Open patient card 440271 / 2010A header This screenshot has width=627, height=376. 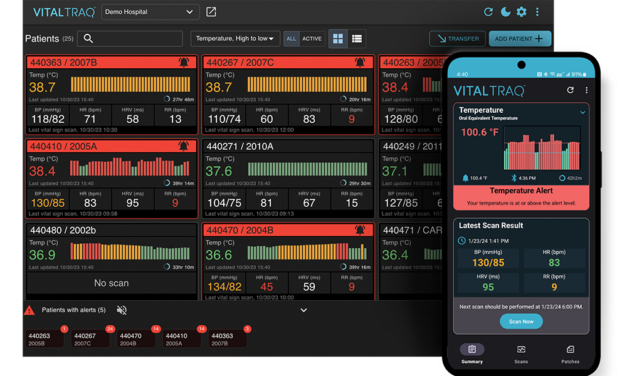(288, 146)
